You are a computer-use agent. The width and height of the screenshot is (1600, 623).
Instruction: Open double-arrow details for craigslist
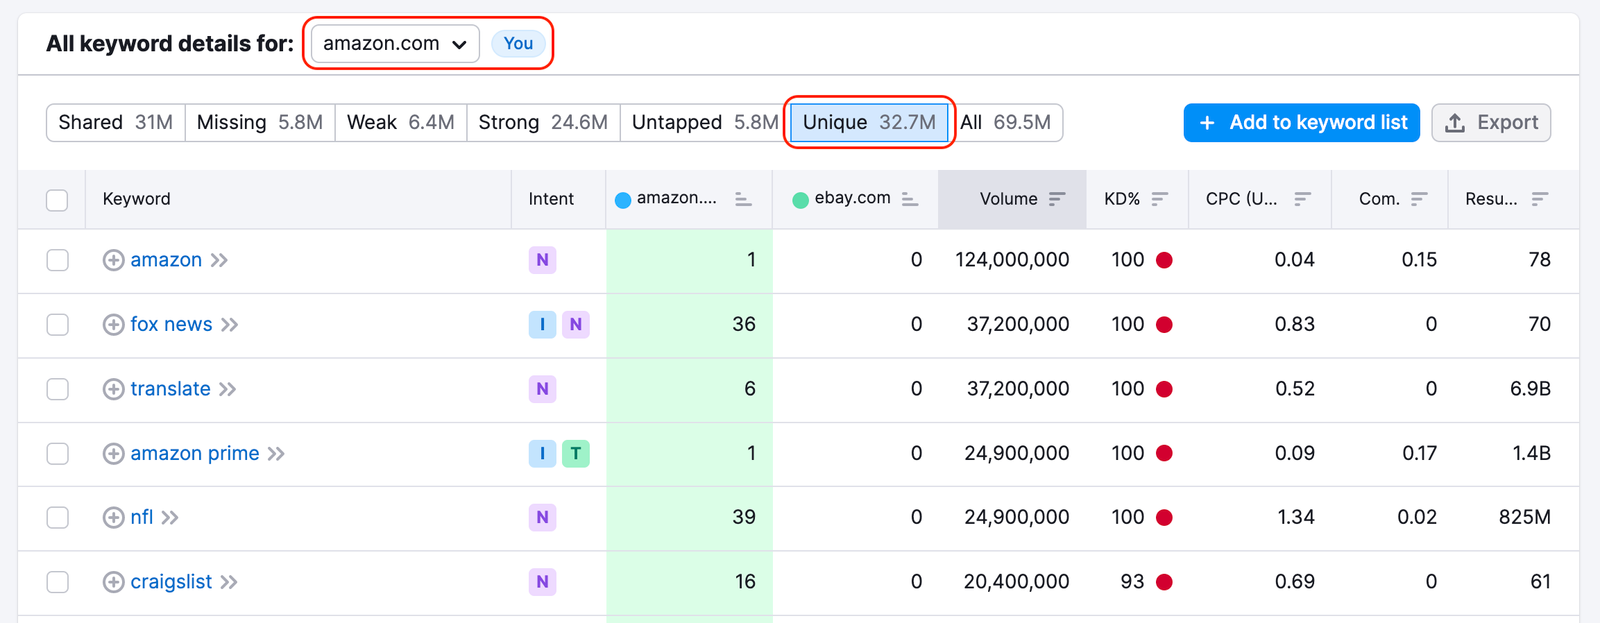(229, 582)
